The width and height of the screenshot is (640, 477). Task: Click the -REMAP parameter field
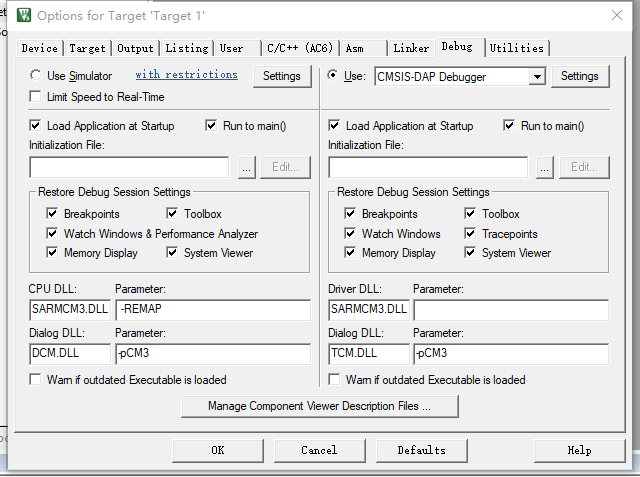[x=213, y=310]
